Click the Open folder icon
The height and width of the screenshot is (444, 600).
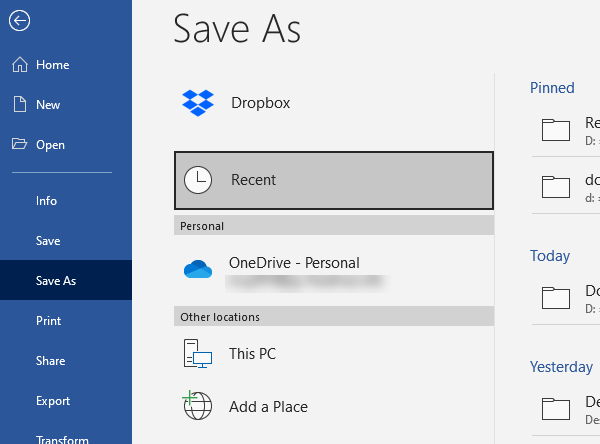pyautogui.click(x=19, y=144)
